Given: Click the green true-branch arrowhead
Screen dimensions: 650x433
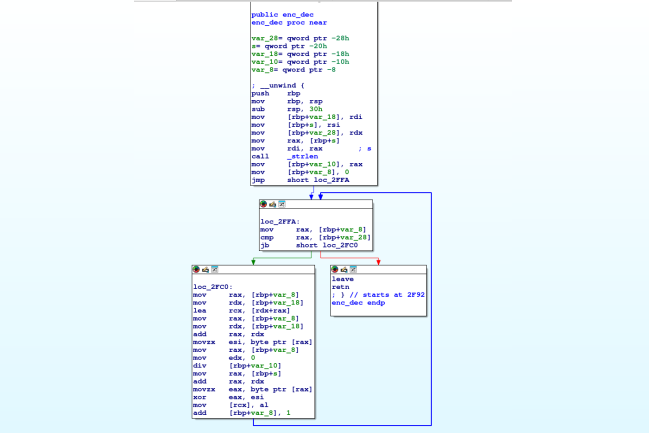Looking at the screenshot, I should [253, 262].
